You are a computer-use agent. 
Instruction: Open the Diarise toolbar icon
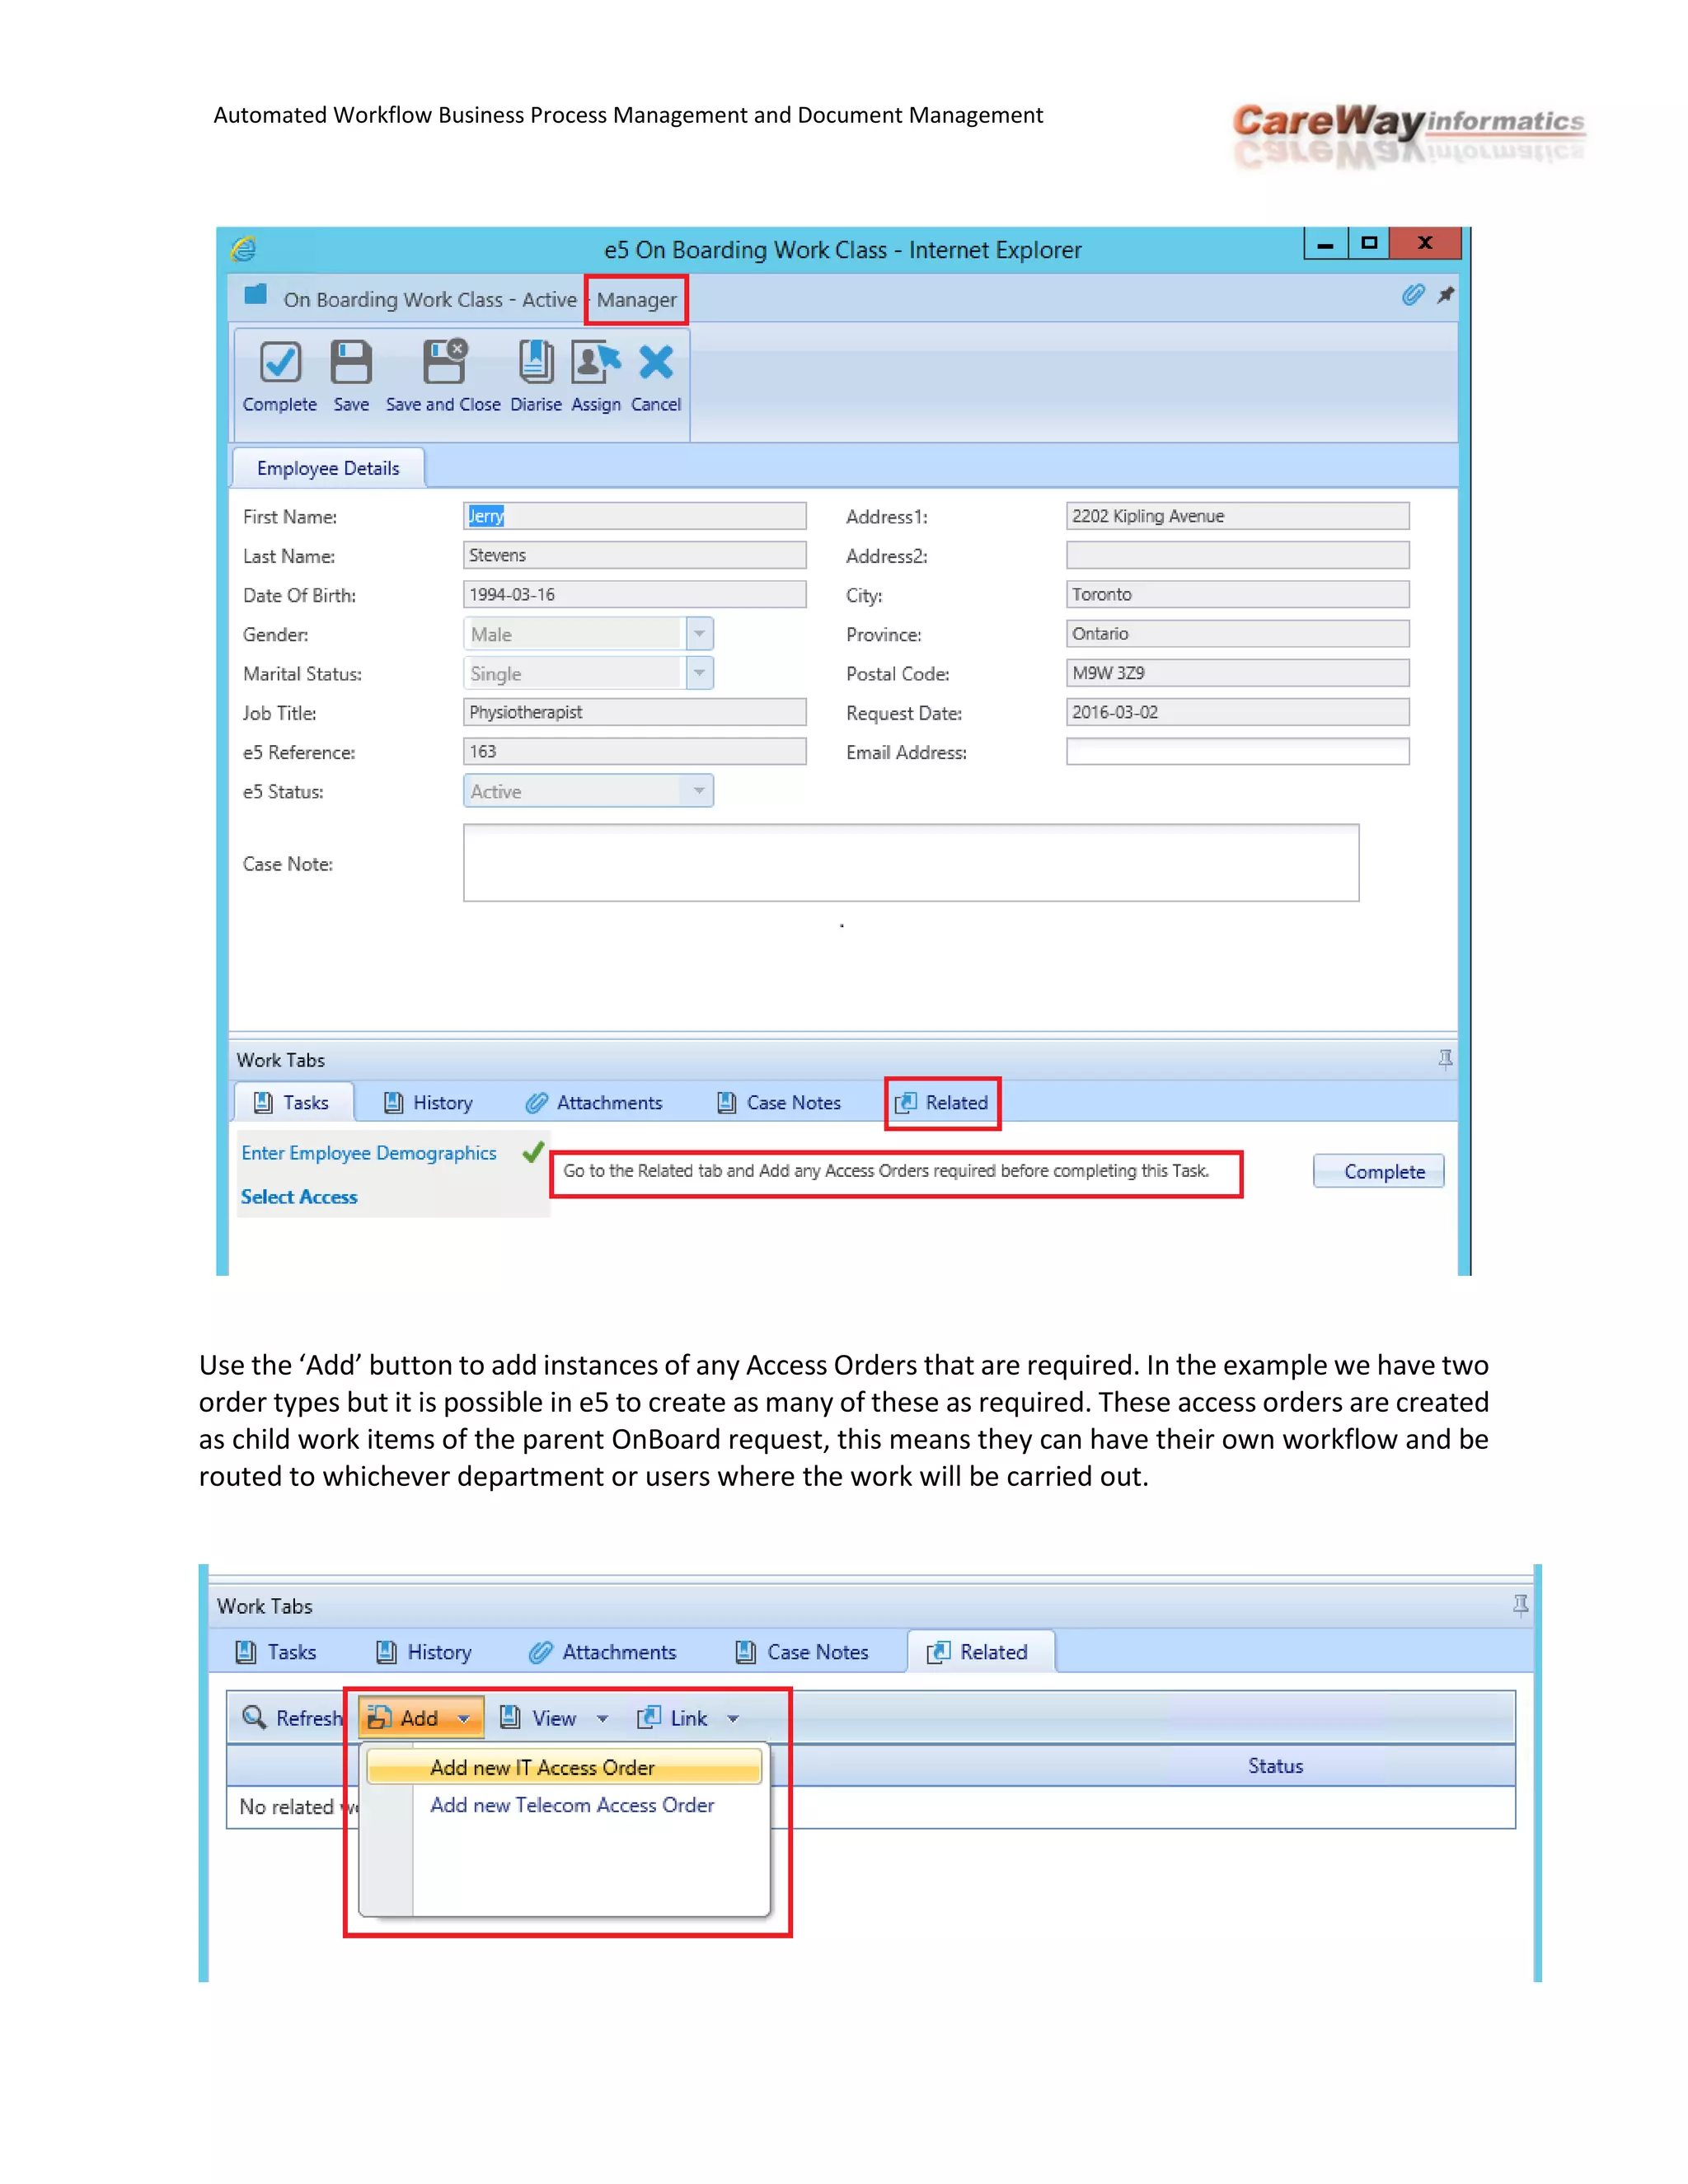coord(536,362)
